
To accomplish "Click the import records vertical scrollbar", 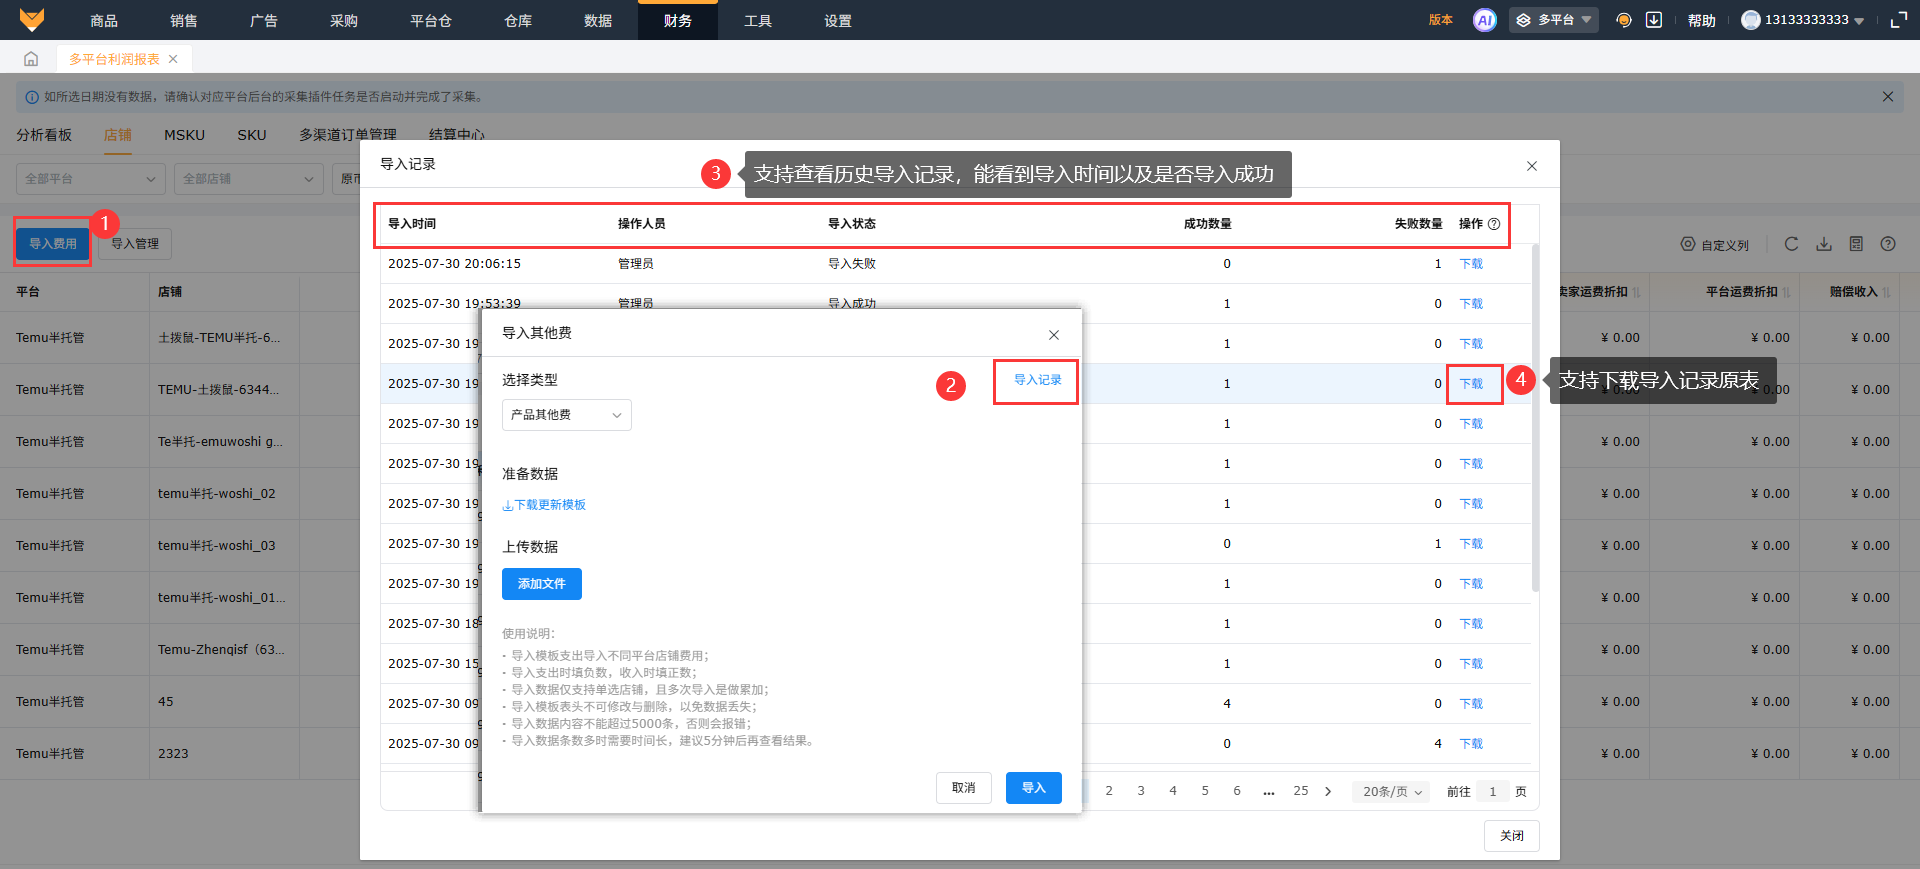I will (x=1535, y=420).
